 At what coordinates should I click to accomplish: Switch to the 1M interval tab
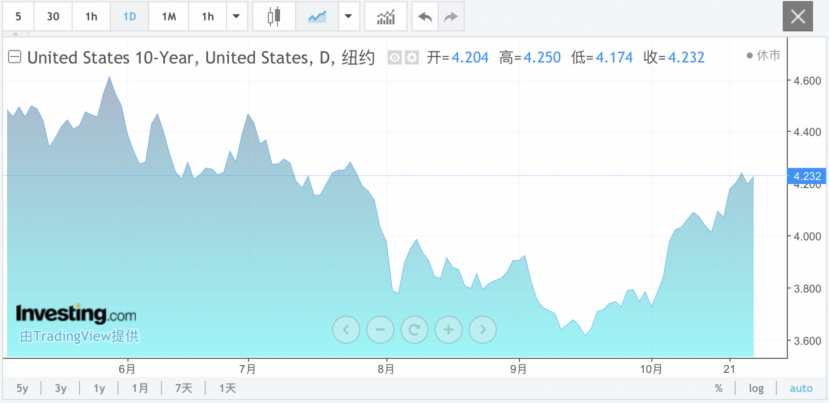[169, 17]
